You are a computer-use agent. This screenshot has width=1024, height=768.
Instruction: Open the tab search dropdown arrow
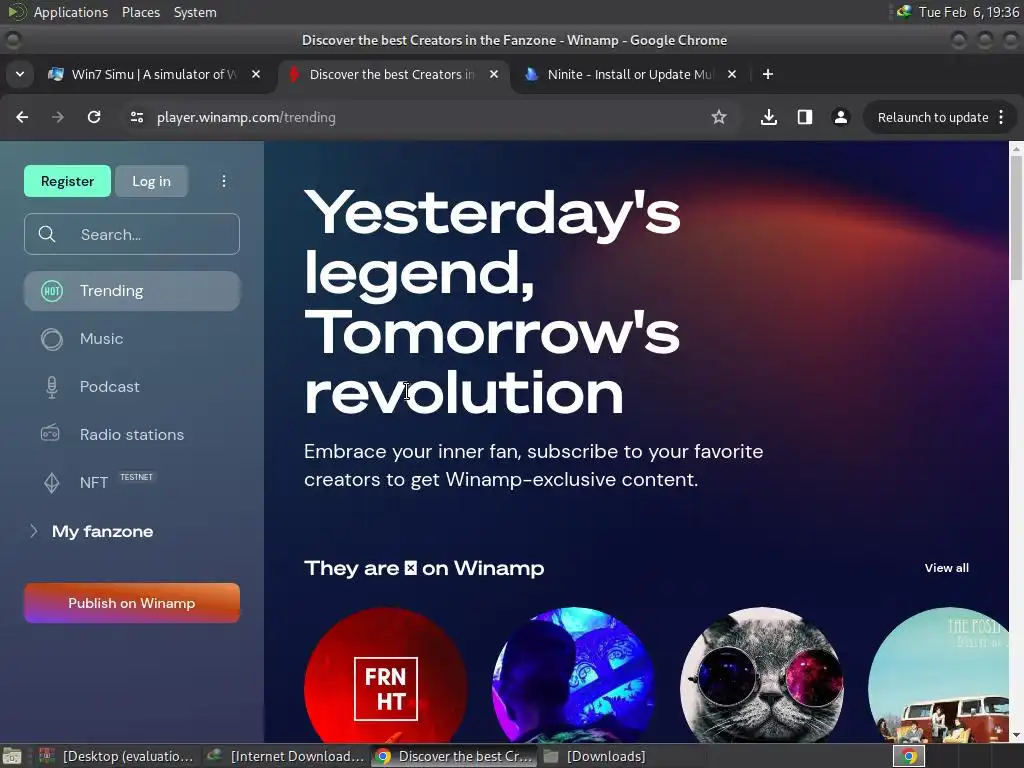20,74
